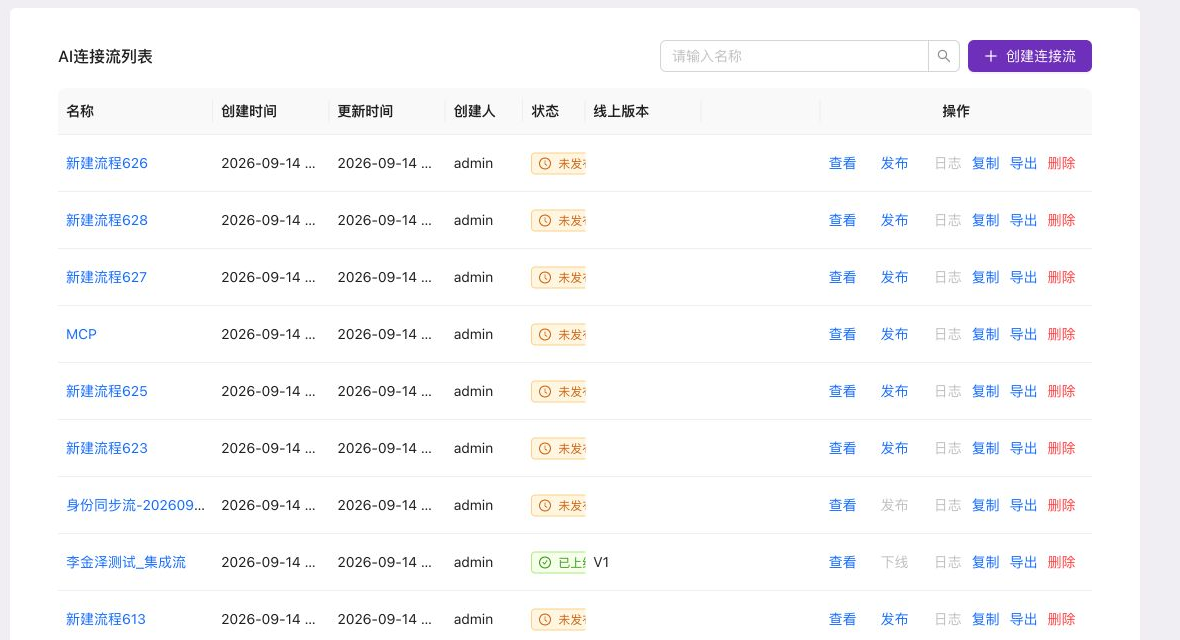This screenshot has width=1180, height=640.
Task: Click 删除 for the 身份同步流 row
Action: 1061,505
